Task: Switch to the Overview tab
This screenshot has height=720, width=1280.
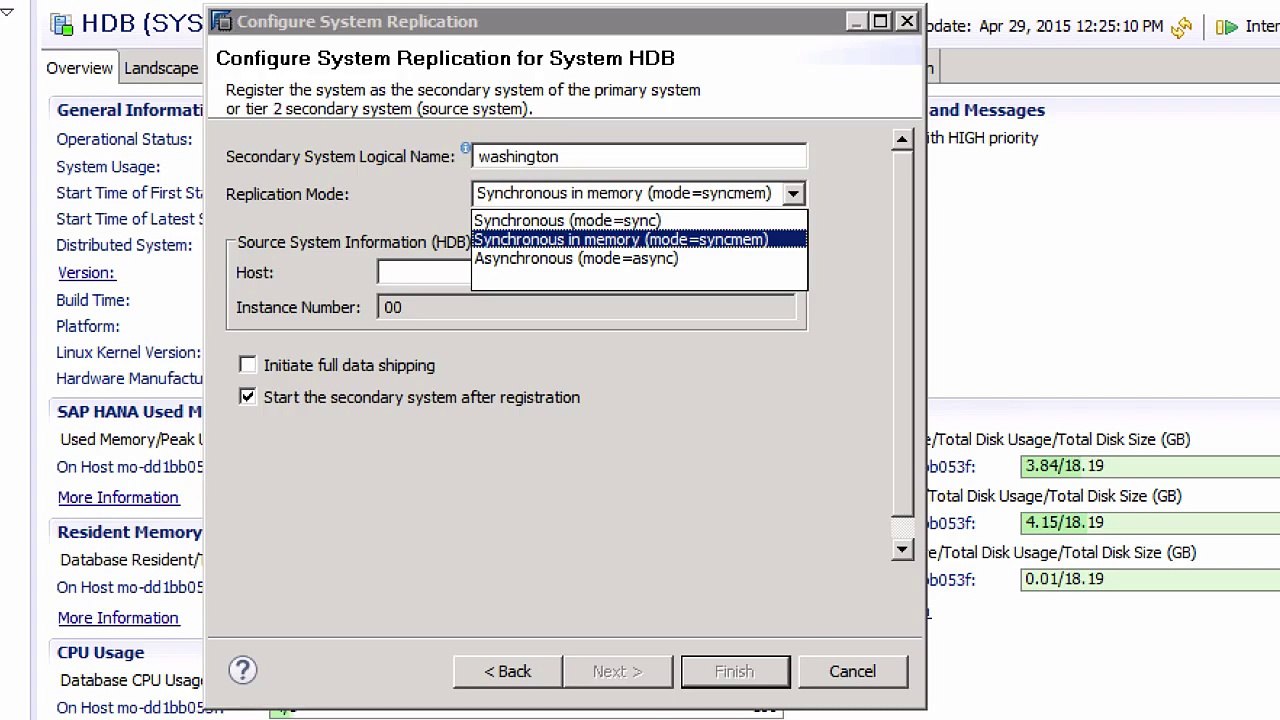Action: click(79, 68)
